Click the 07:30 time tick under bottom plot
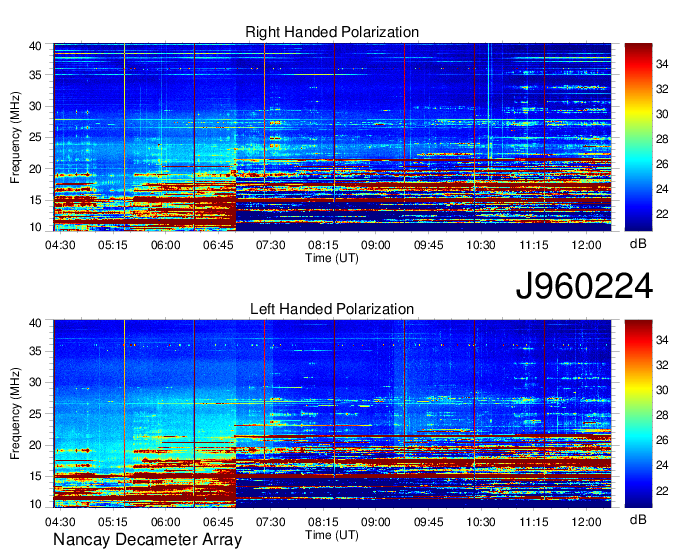 271,522
